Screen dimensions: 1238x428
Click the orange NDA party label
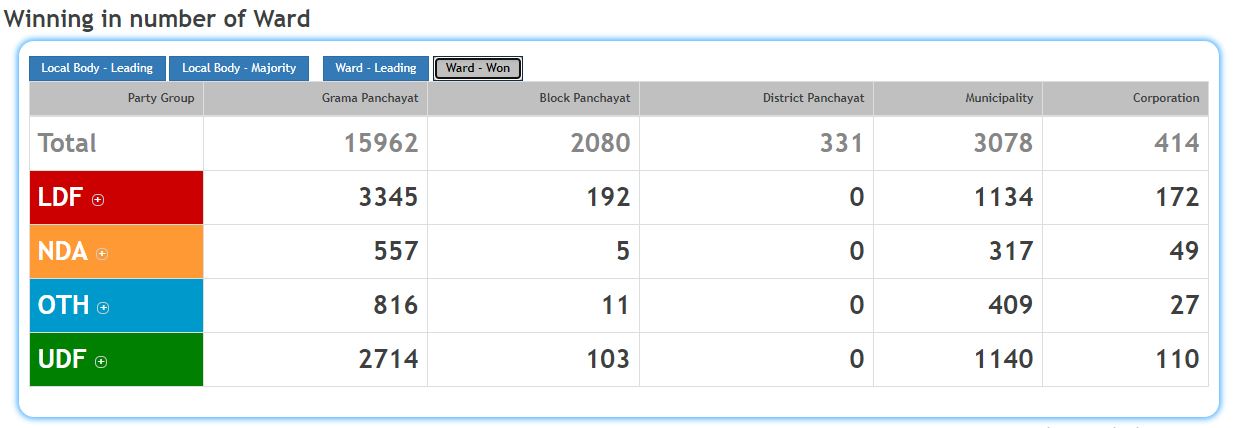(62, 252)
